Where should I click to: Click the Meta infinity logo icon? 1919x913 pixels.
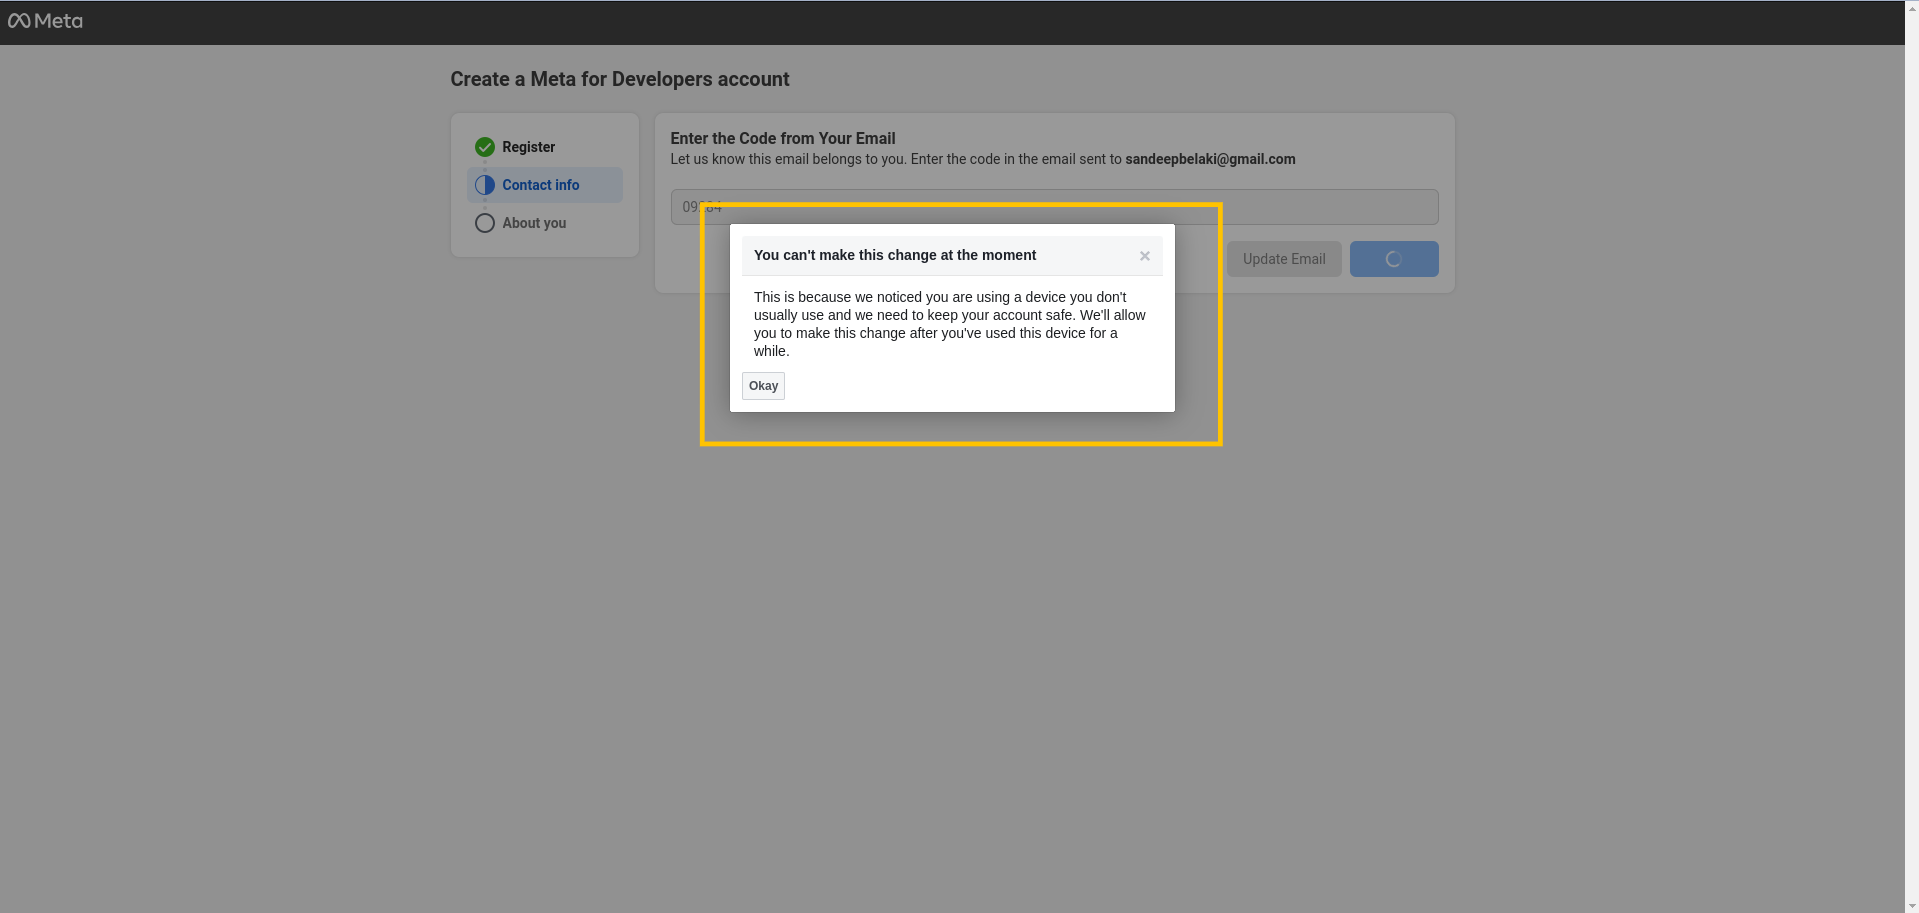tap(19, 21)
